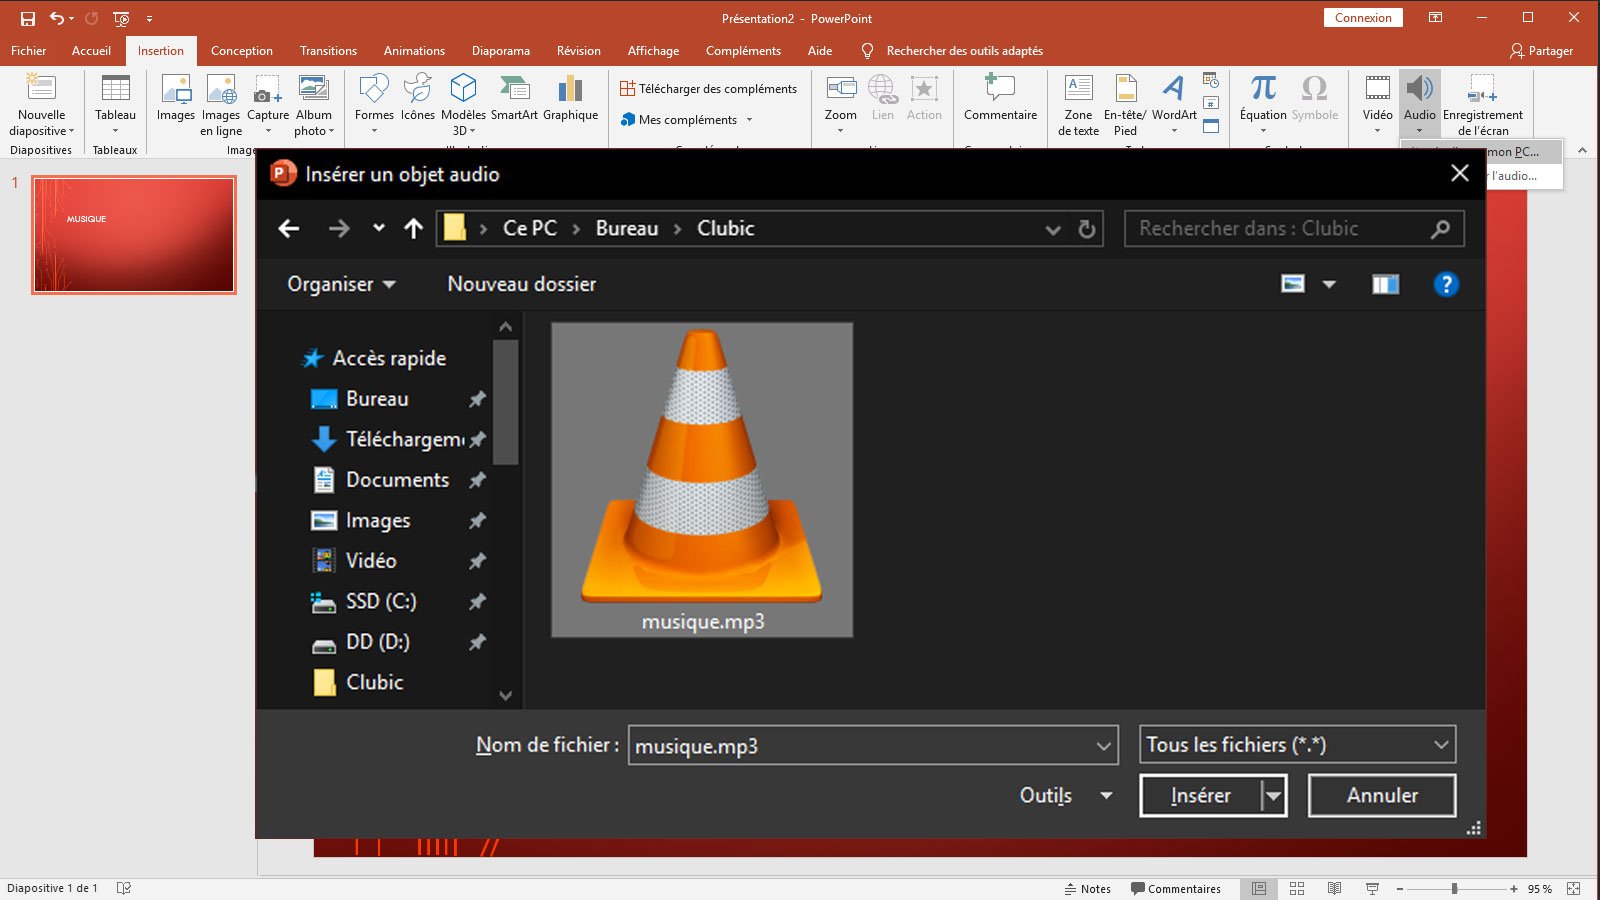Click the Connexion button

[x=1363, y=18]
